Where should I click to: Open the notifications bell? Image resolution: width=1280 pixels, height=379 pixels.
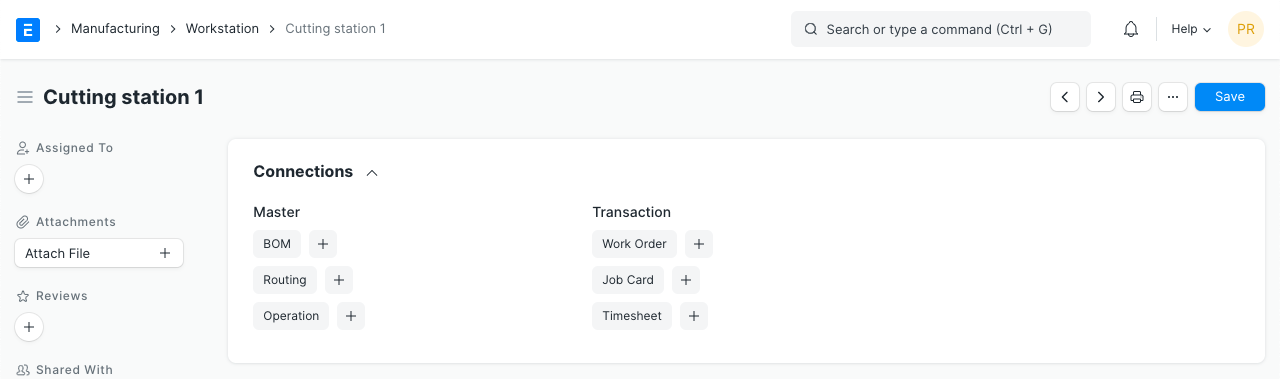click(1131, 30)
